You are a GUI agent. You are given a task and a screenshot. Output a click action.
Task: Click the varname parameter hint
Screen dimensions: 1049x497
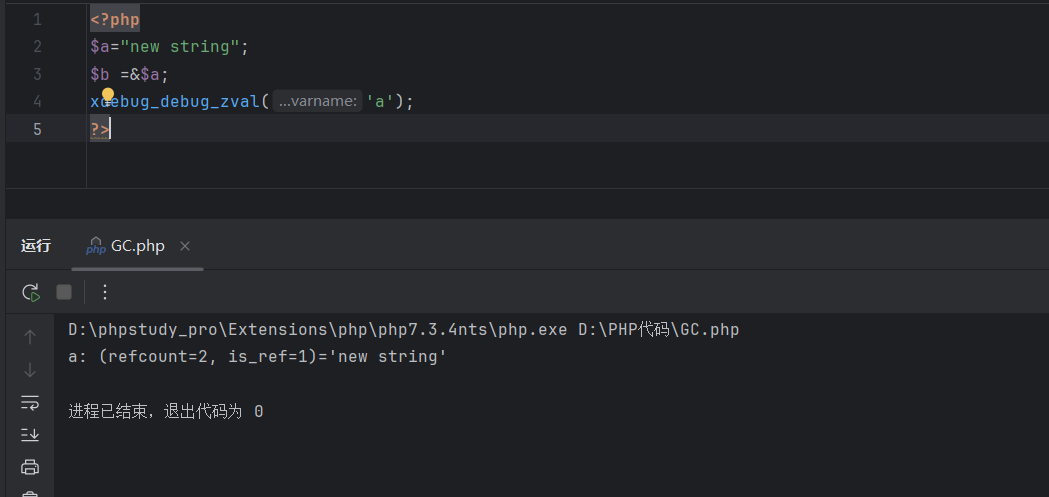point(317,101)
